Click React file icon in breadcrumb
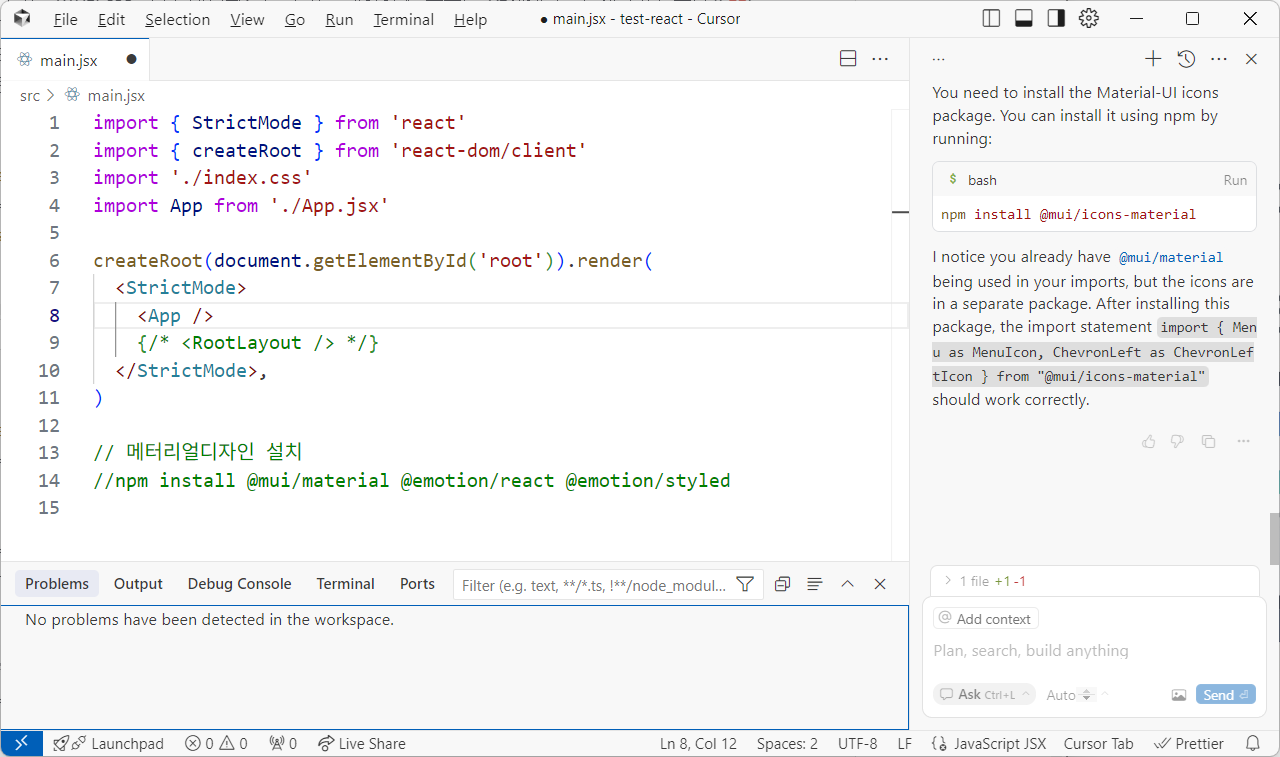 coord(72,96)
